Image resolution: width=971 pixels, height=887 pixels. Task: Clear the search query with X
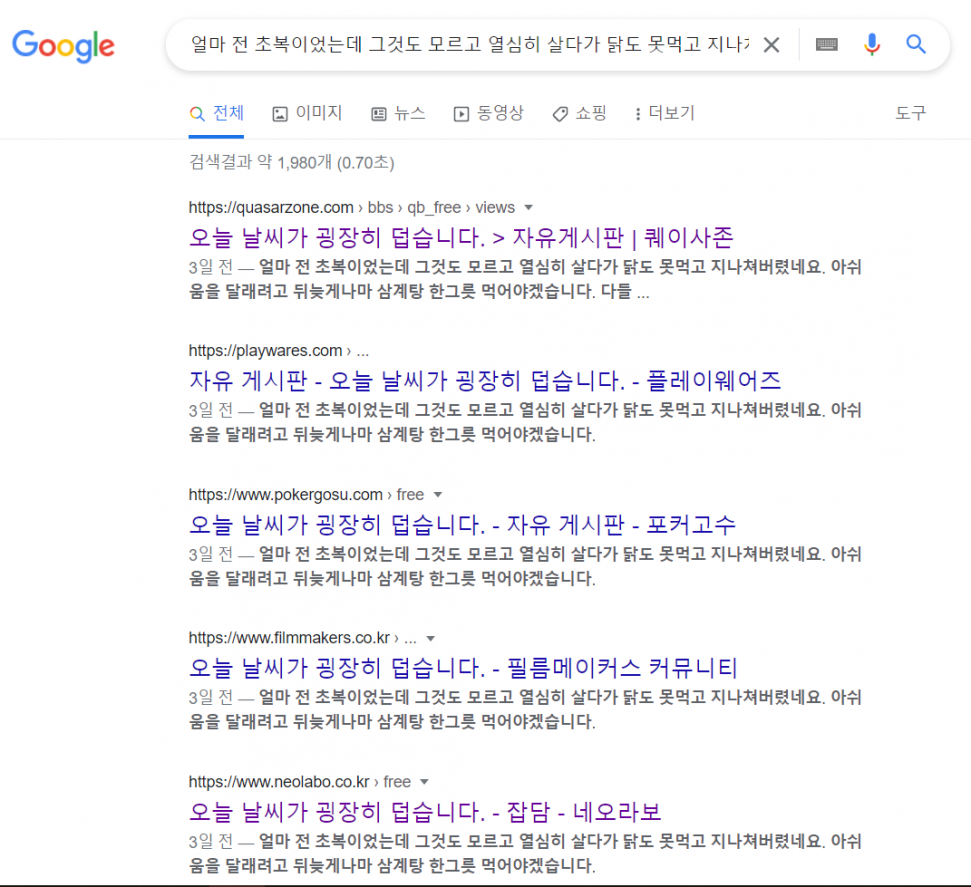point(771,45)
